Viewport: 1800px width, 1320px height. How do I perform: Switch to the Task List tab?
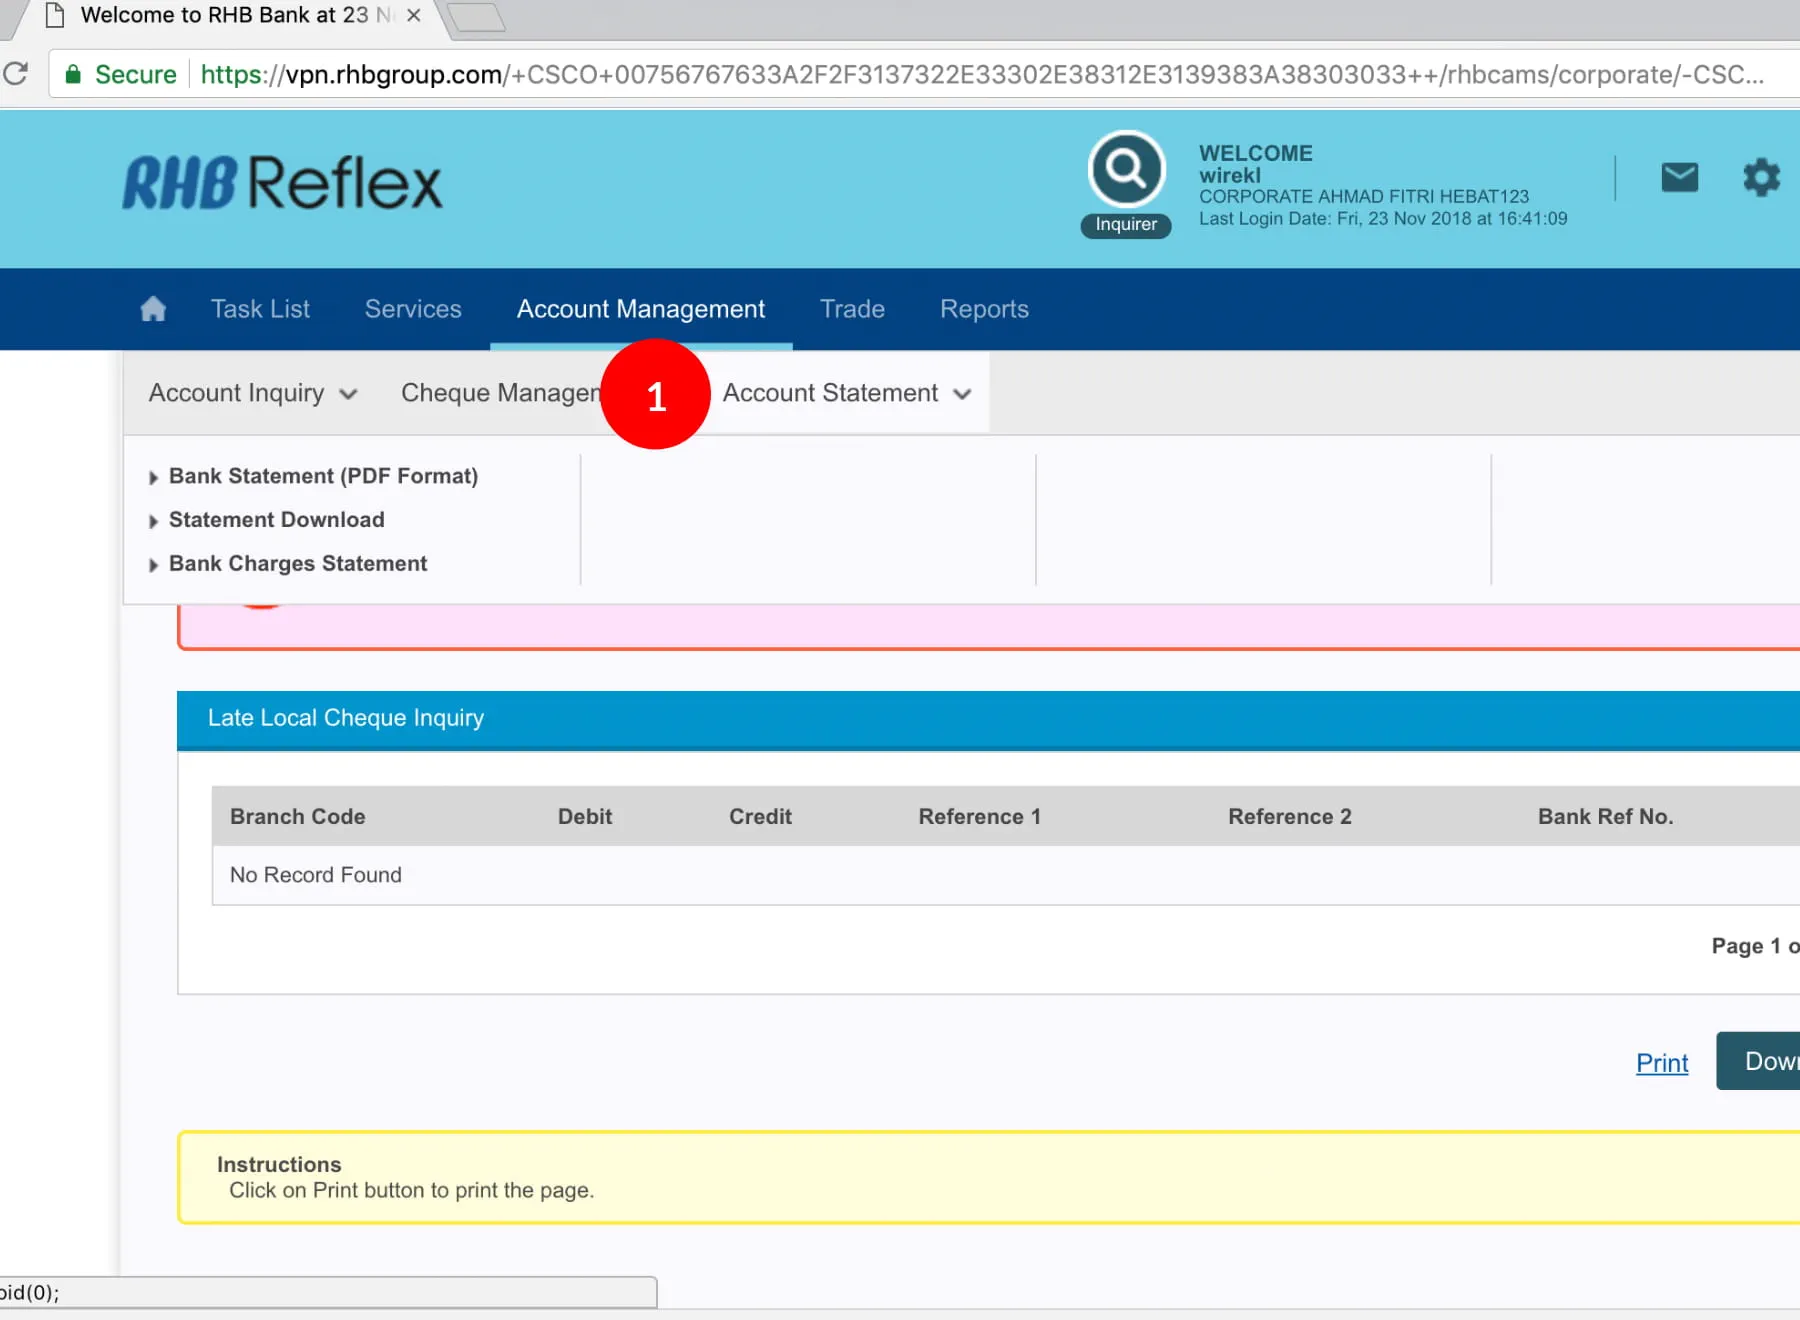260,309
